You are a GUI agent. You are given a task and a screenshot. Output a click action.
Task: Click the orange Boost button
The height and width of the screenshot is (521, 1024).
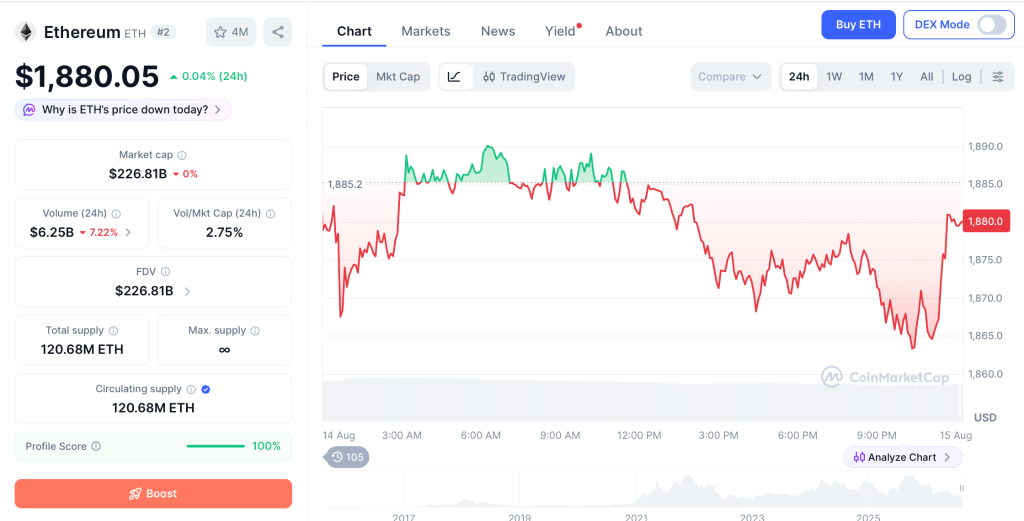point(153,494)
